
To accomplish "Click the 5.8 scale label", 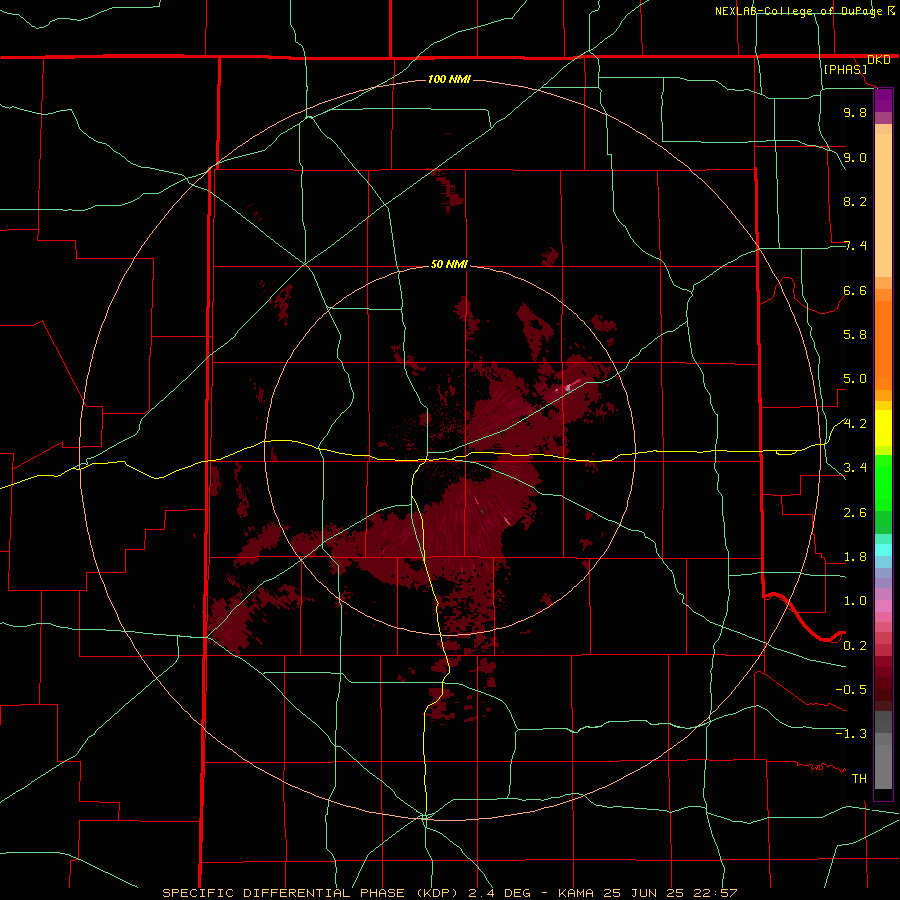I will pos(855,335).
